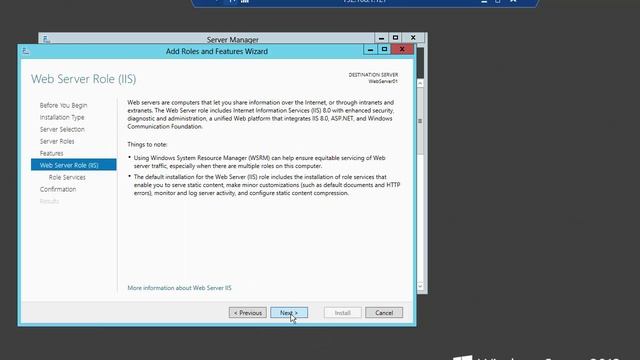Restore the remote desktop connection bar window

click(x=498, y=2)
